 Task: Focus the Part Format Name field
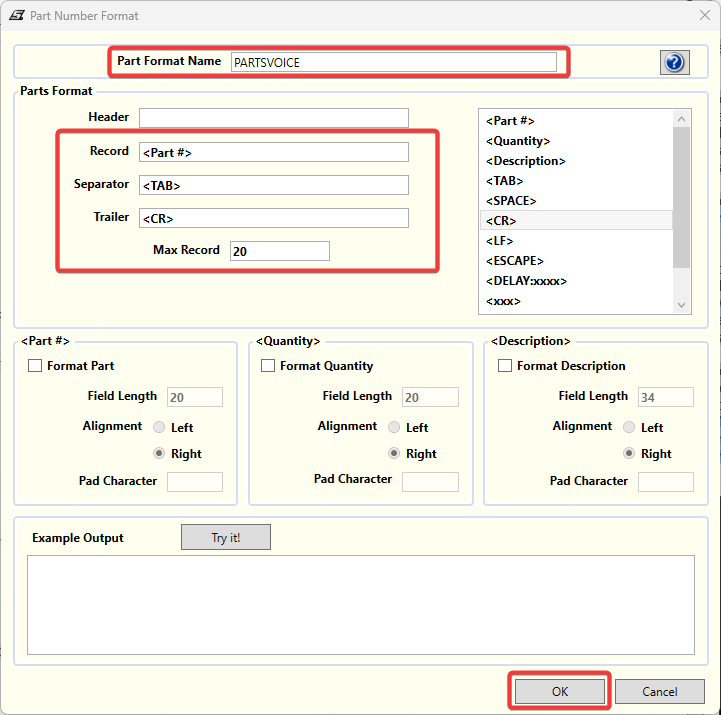click(x=394, y=62)
